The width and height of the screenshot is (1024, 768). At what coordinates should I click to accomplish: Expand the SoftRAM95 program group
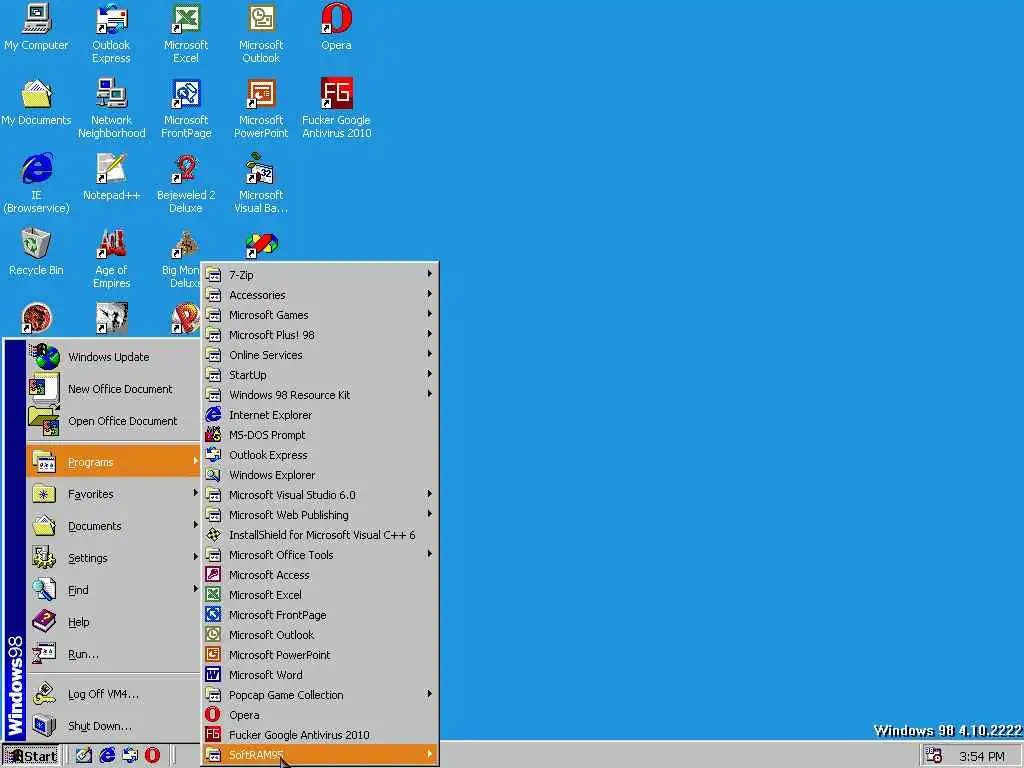pos(320,755)
